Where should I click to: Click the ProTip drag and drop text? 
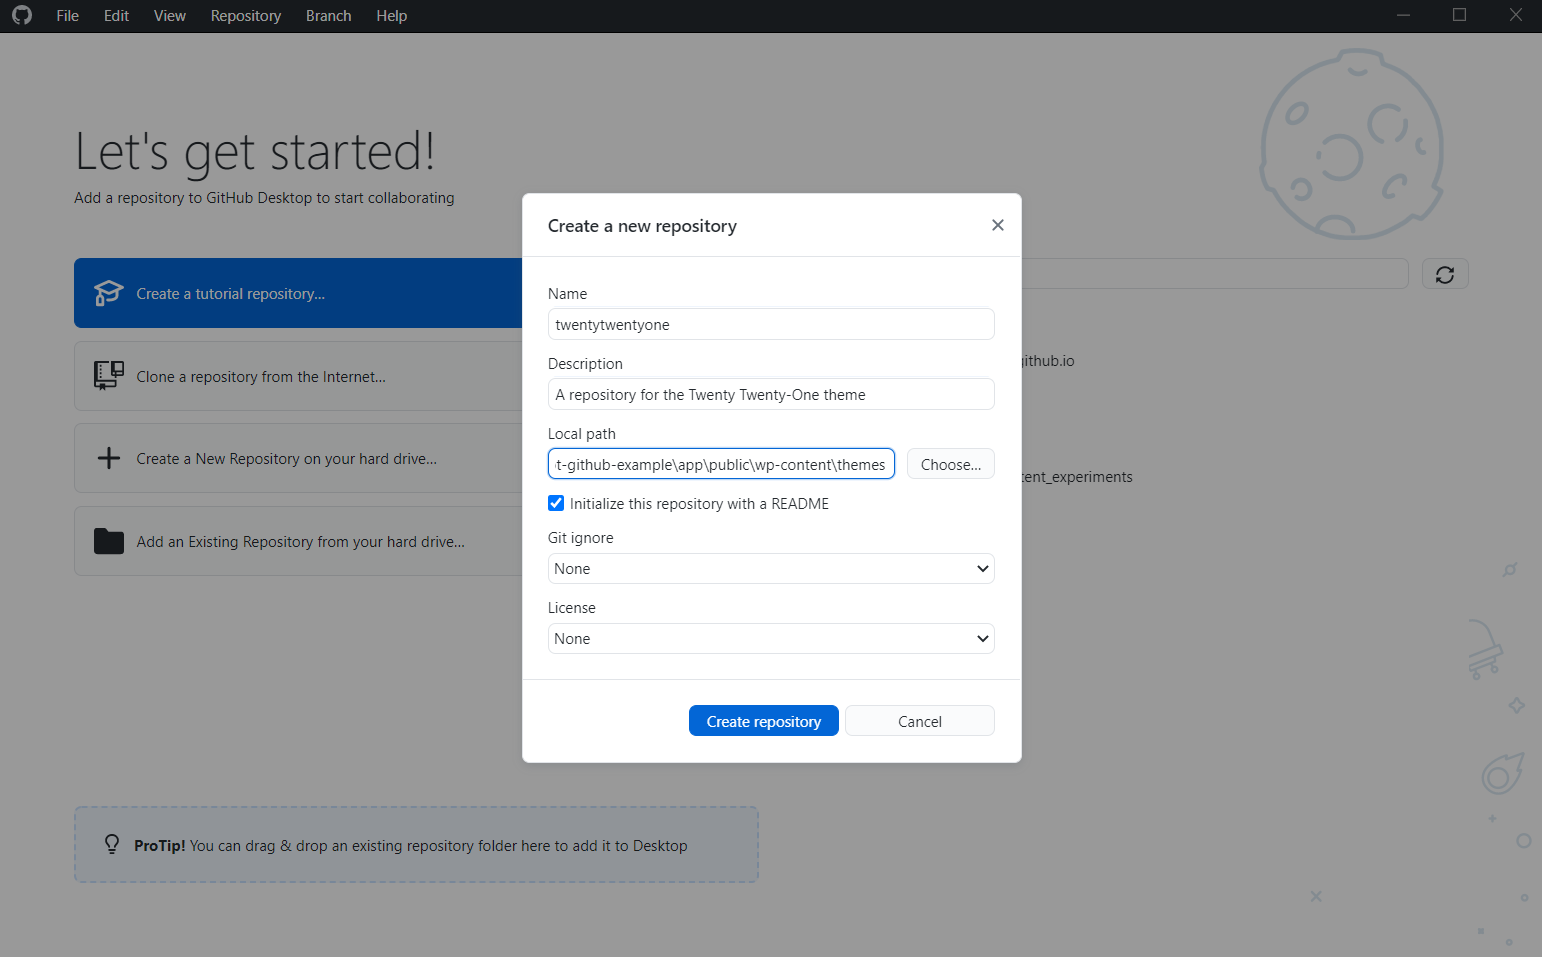point(411,846)
